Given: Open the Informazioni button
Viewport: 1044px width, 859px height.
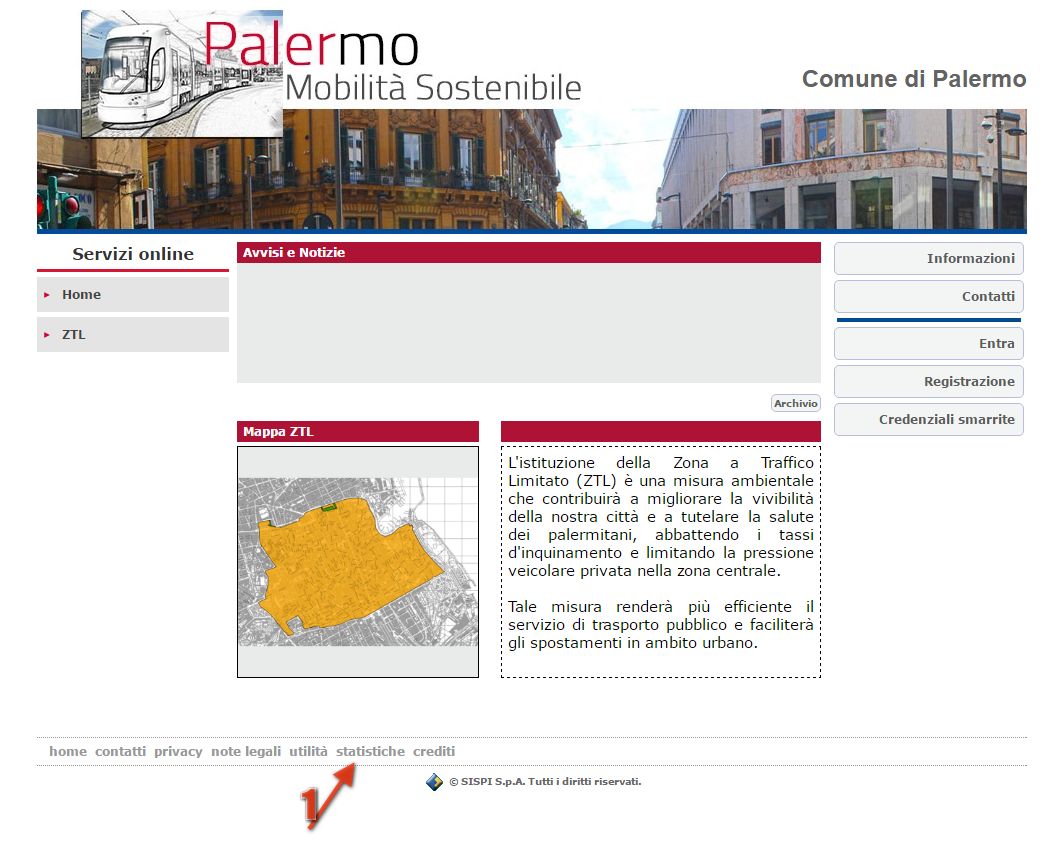Looking at the screenshot, I should [x=929, y=258].
